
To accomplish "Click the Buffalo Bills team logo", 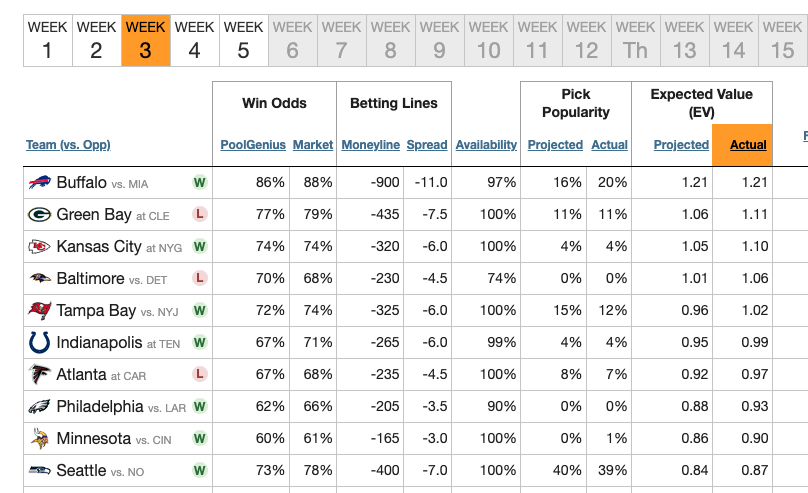I will pyautogui.click(x=40, y=183).
